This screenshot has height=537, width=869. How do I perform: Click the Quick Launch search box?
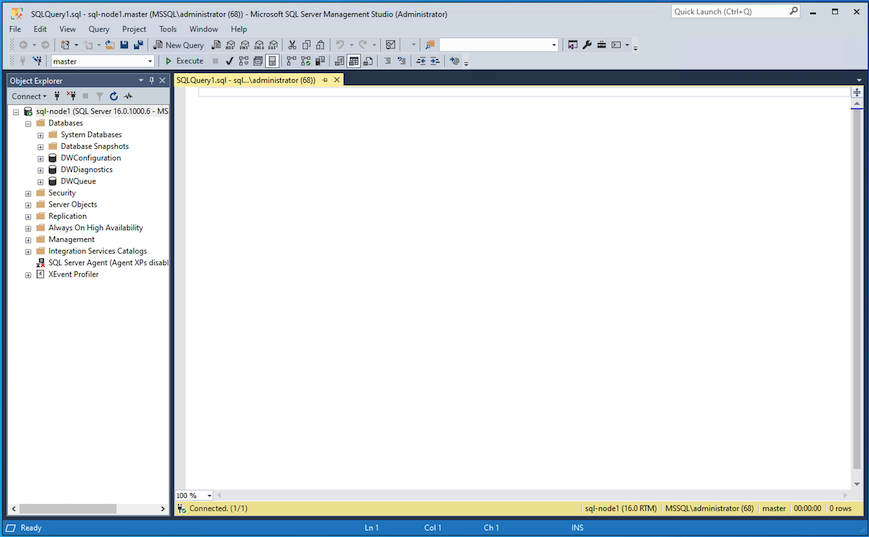pyautogui.click(x=730, y=11)
